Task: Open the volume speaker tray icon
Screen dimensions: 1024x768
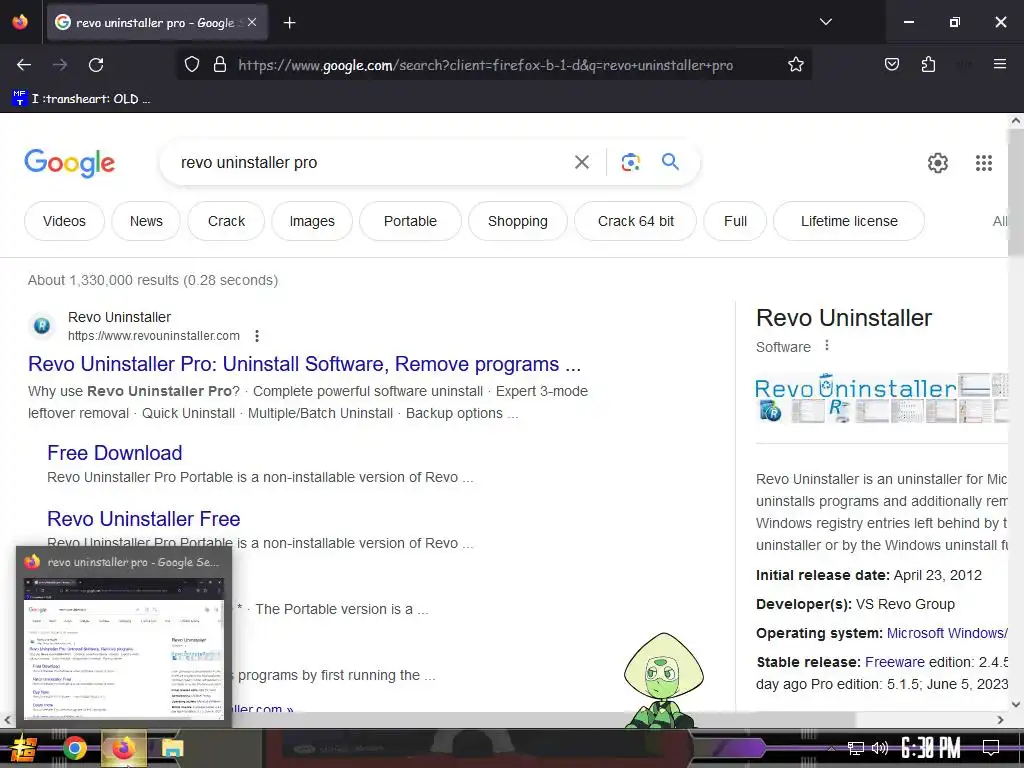Action: tap(880, 748)
